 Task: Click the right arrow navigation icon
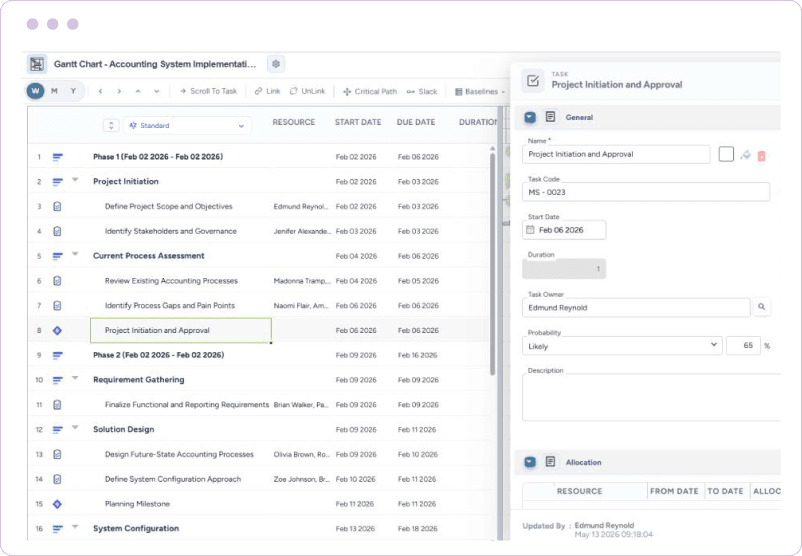[x=119, y=91]
